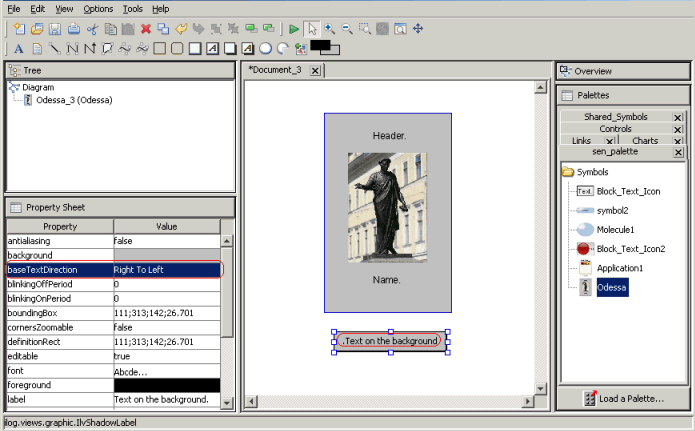Select the Text 'A' tool
This screenshot has width=695, height=431.
coord(19,48)
